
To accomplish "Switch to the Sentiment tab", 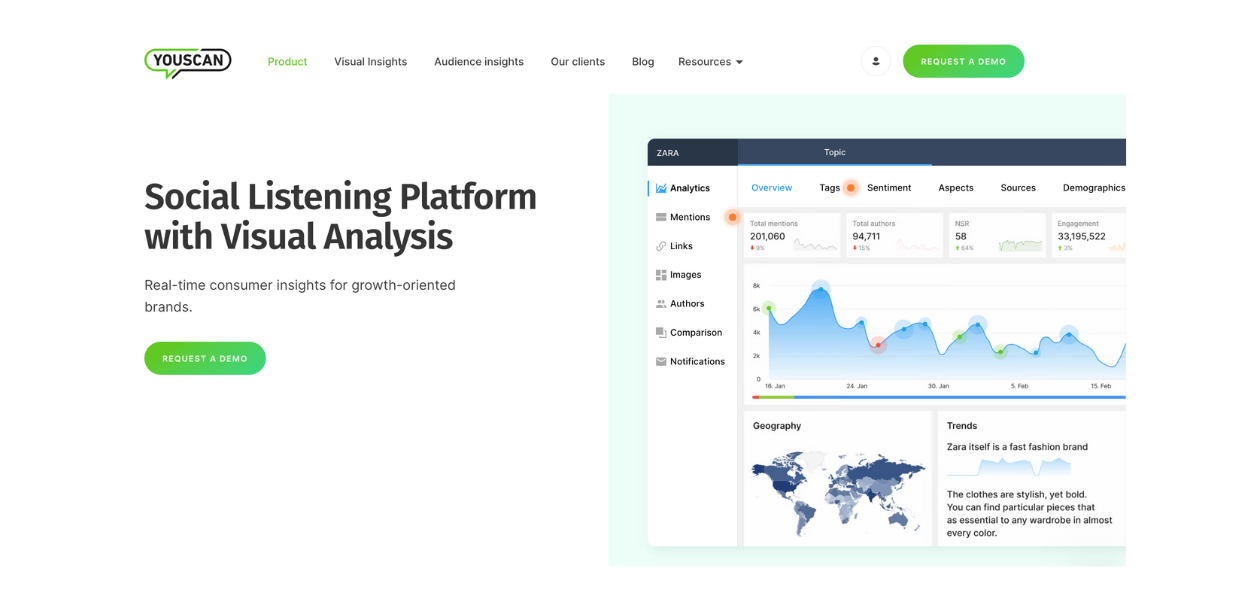I will (x=889, y=188).
